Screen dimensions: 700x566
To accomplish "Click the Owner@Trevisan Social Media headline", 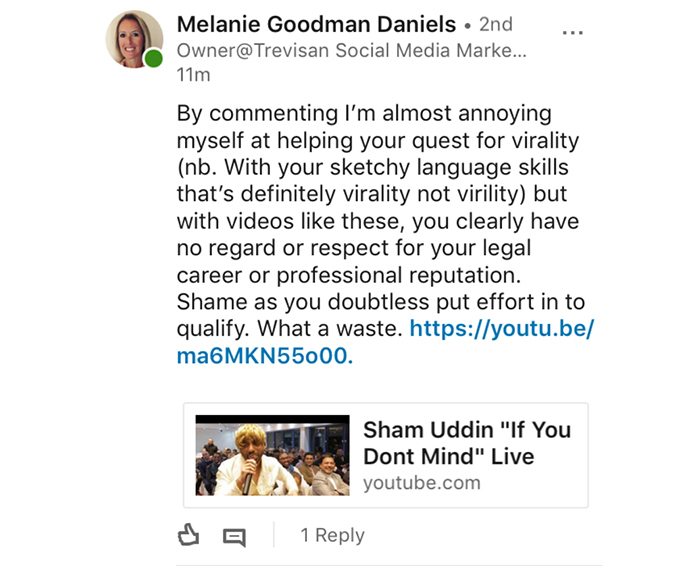I will tap(352, 50).
